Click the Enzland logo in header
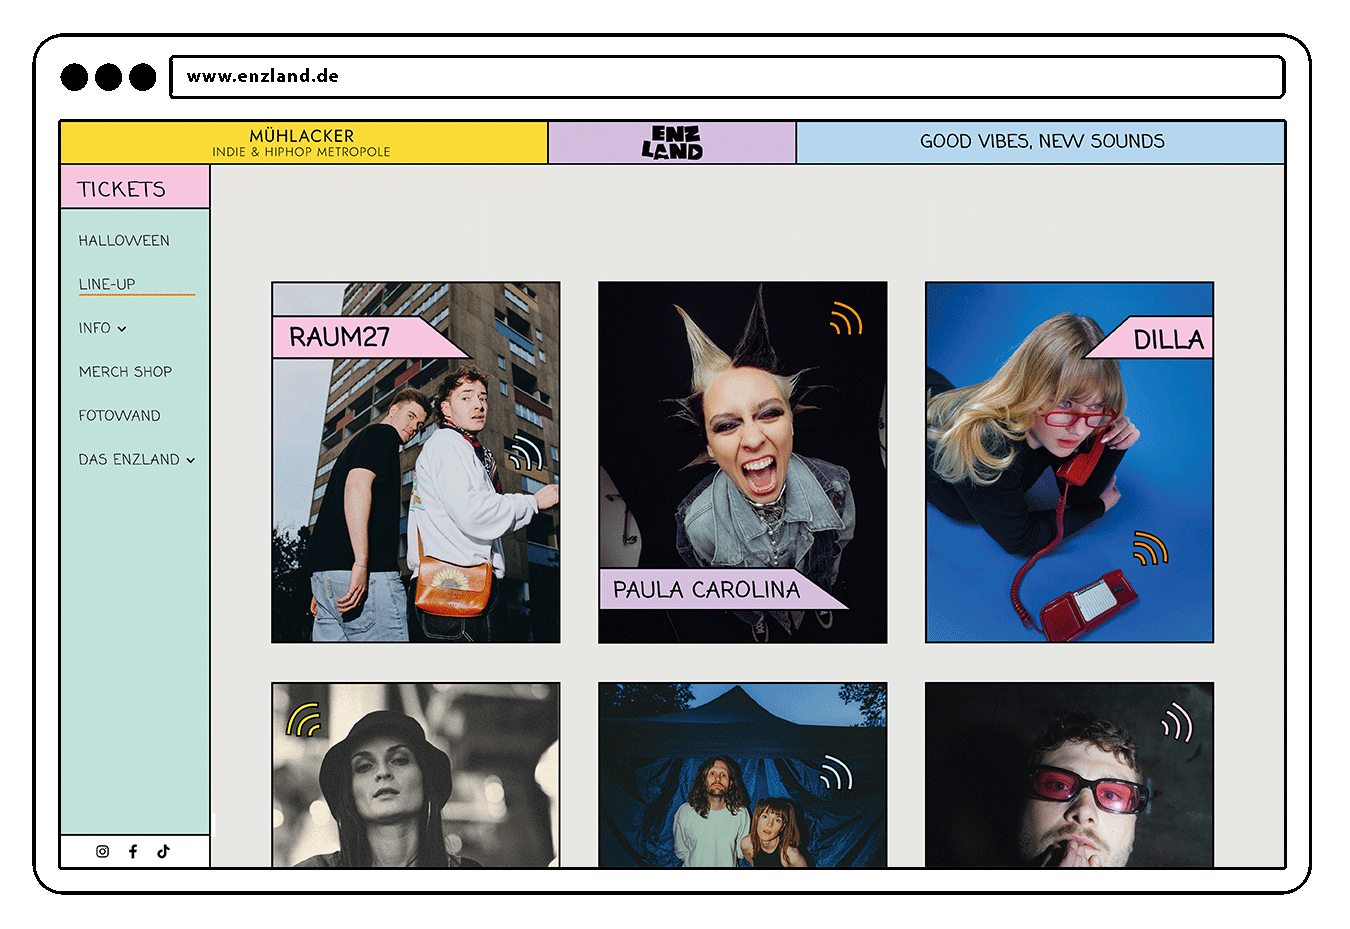 [x=672, y=143]
